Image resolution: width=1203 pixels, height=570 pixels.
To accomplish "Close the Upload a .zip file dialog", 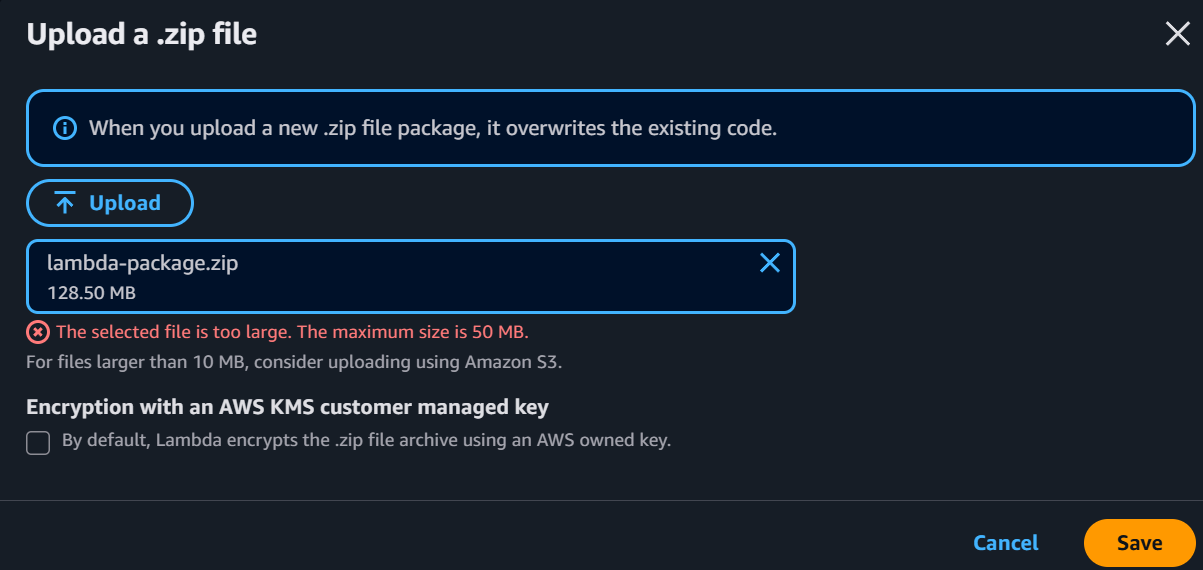I will pos(1177,34).
